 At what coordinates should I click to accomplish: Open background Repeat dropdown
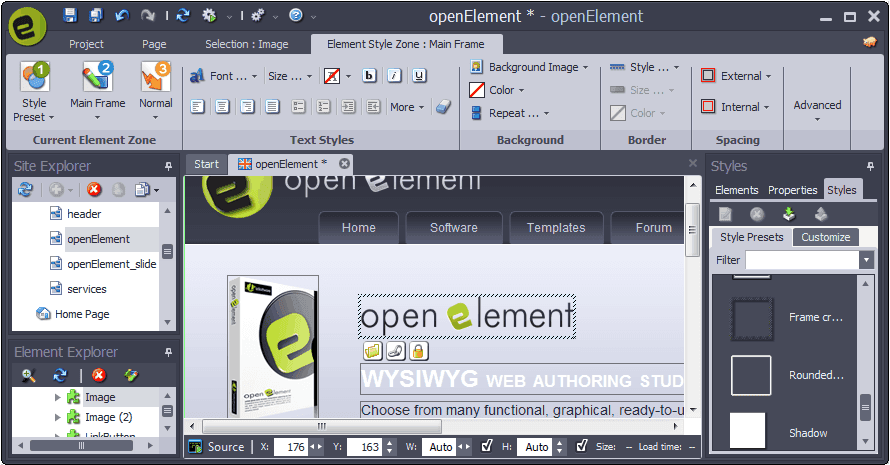[510, 113]
